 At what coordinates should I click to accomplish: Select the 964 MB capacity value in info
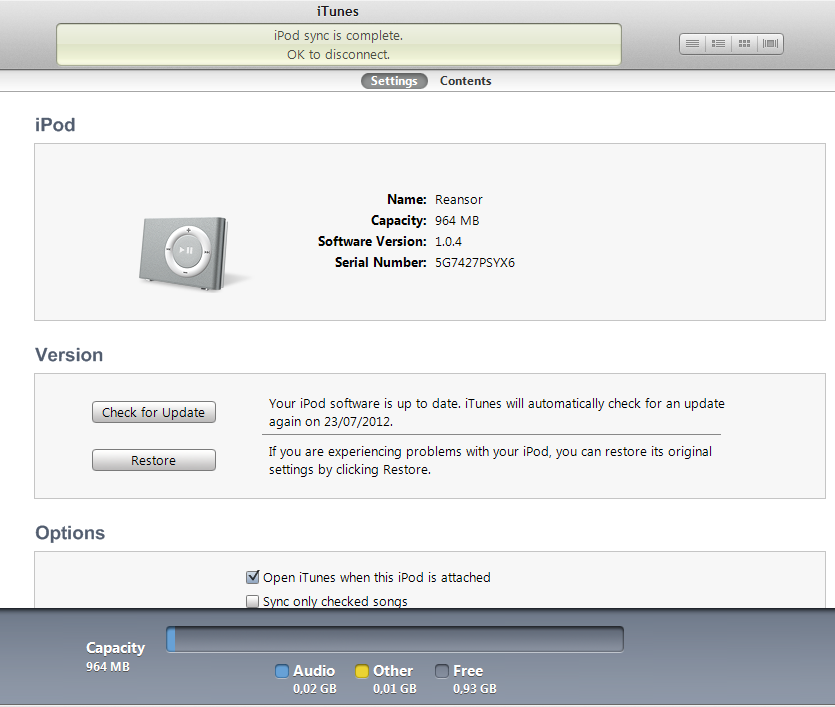[x=457, y=220]
